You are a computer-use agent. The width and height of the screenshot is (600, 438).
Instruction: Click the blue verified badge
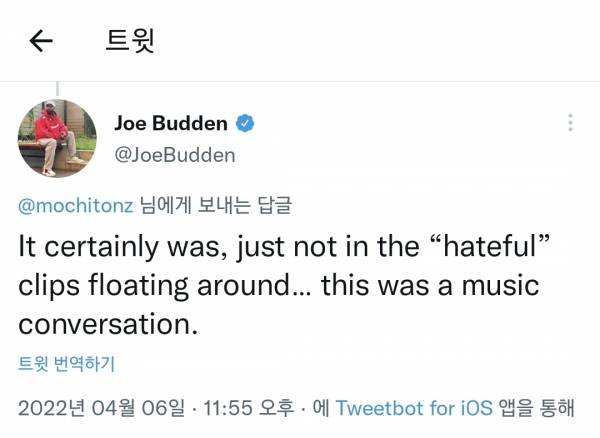coord(246,124)
